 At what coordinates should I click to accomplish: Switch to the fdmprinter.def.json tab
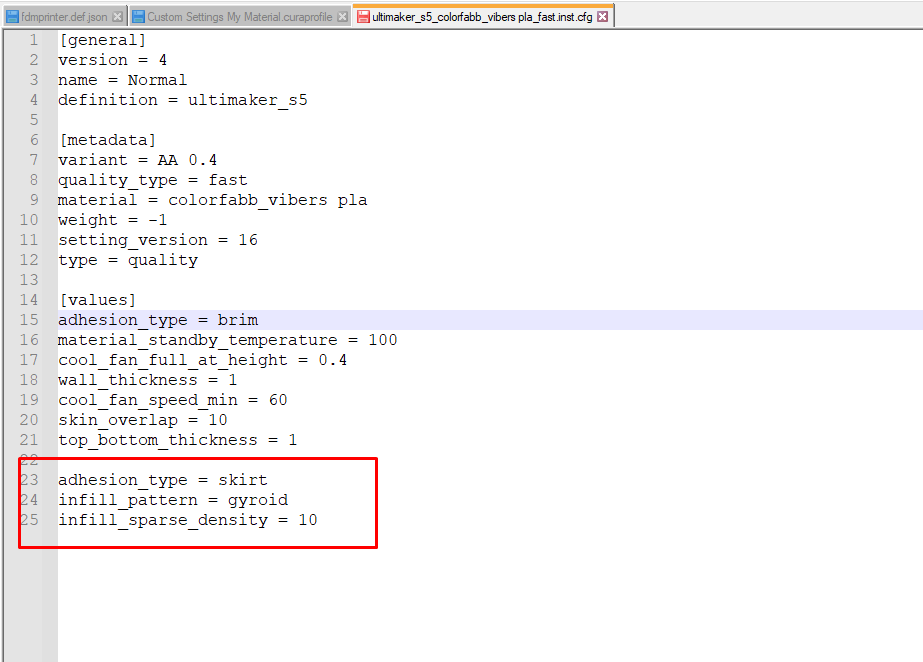[x=64, y=17]
